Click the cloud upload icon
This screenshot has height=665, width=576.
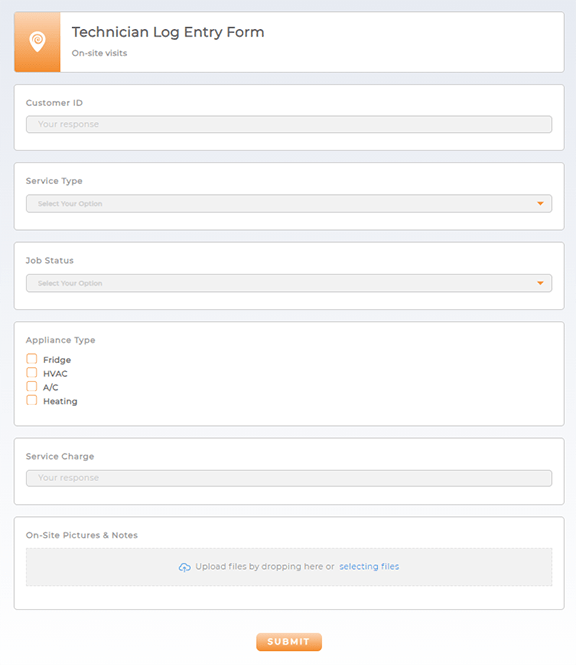(x=185, y=567)
